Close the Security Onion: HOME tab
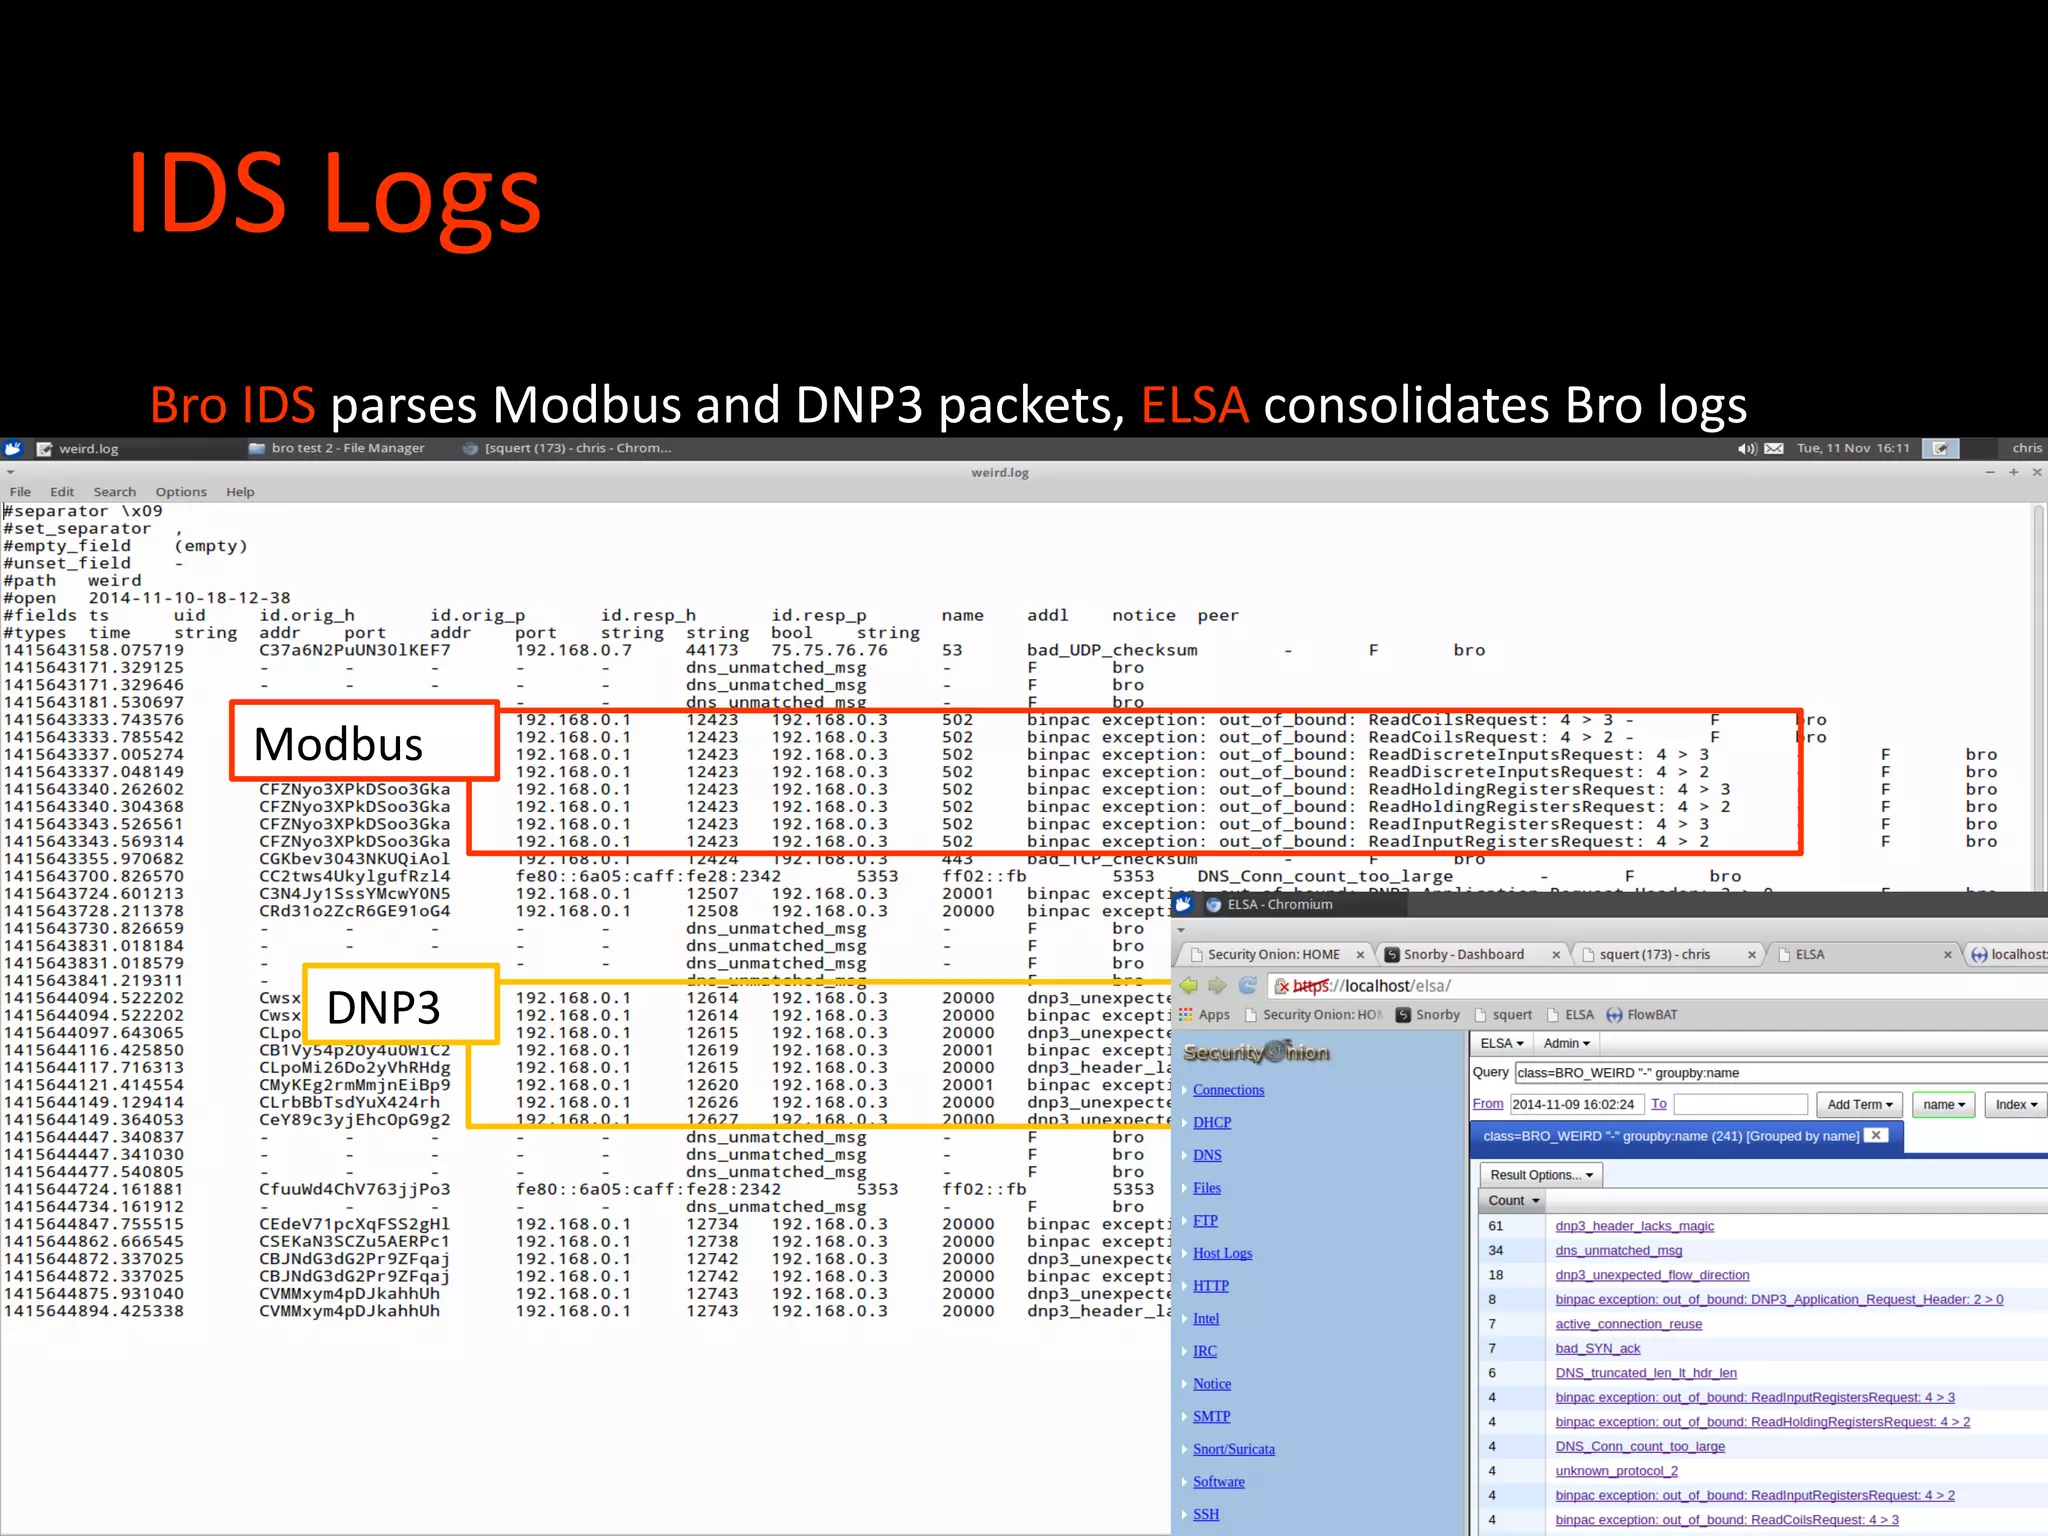Viewport: 2048px width, 1536px height. [x=1360, y=955]
